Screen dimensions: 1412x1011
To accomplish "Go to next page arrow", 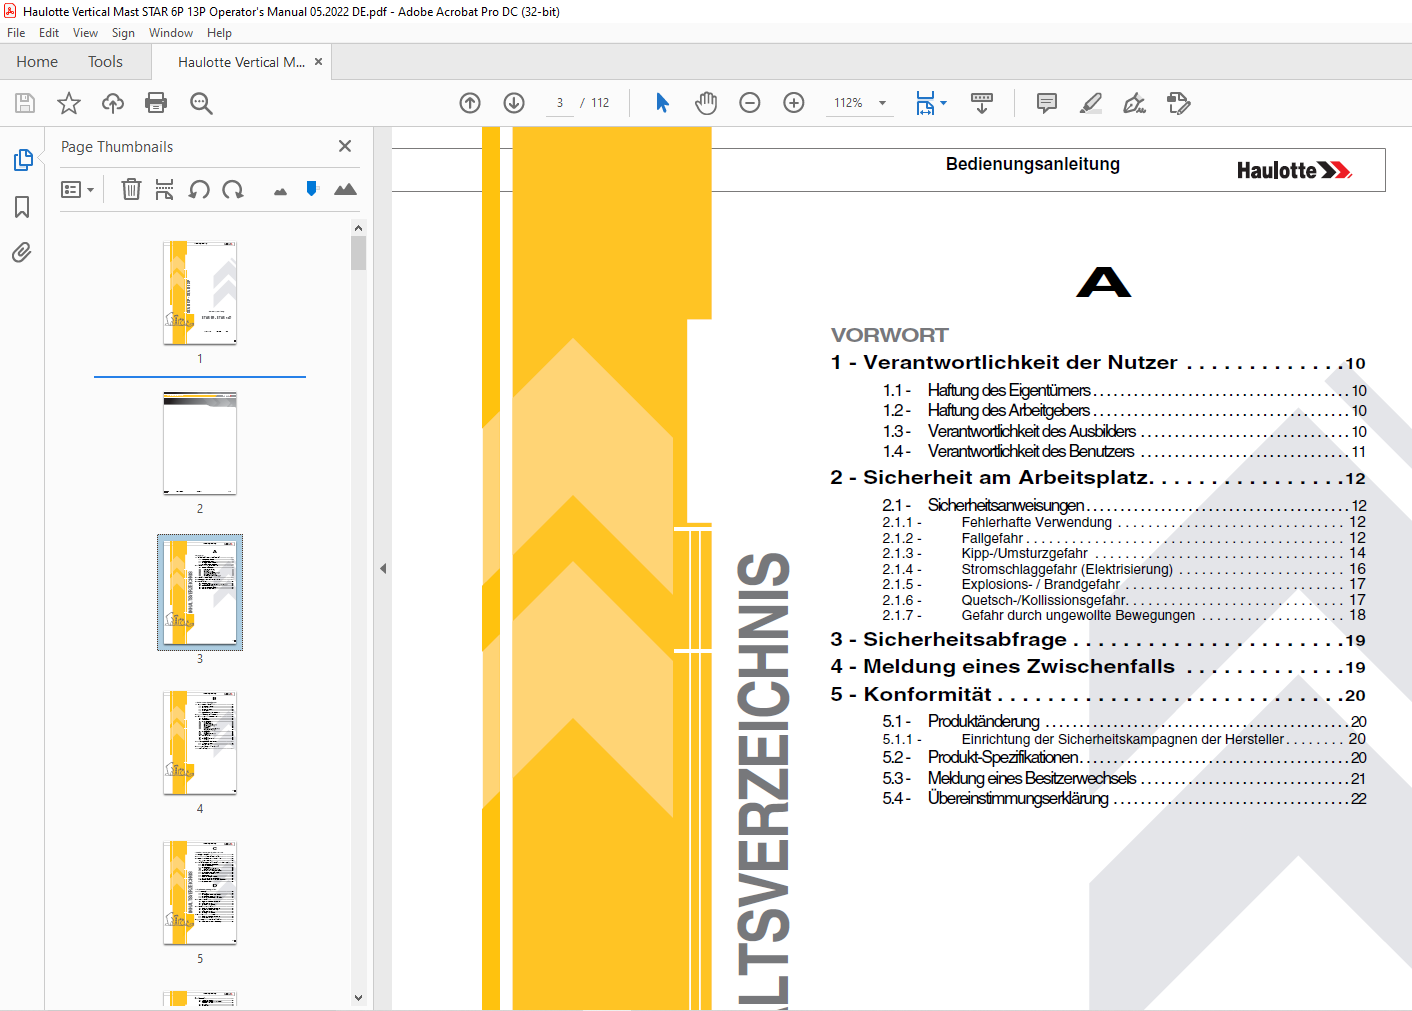I will point(514,103).
